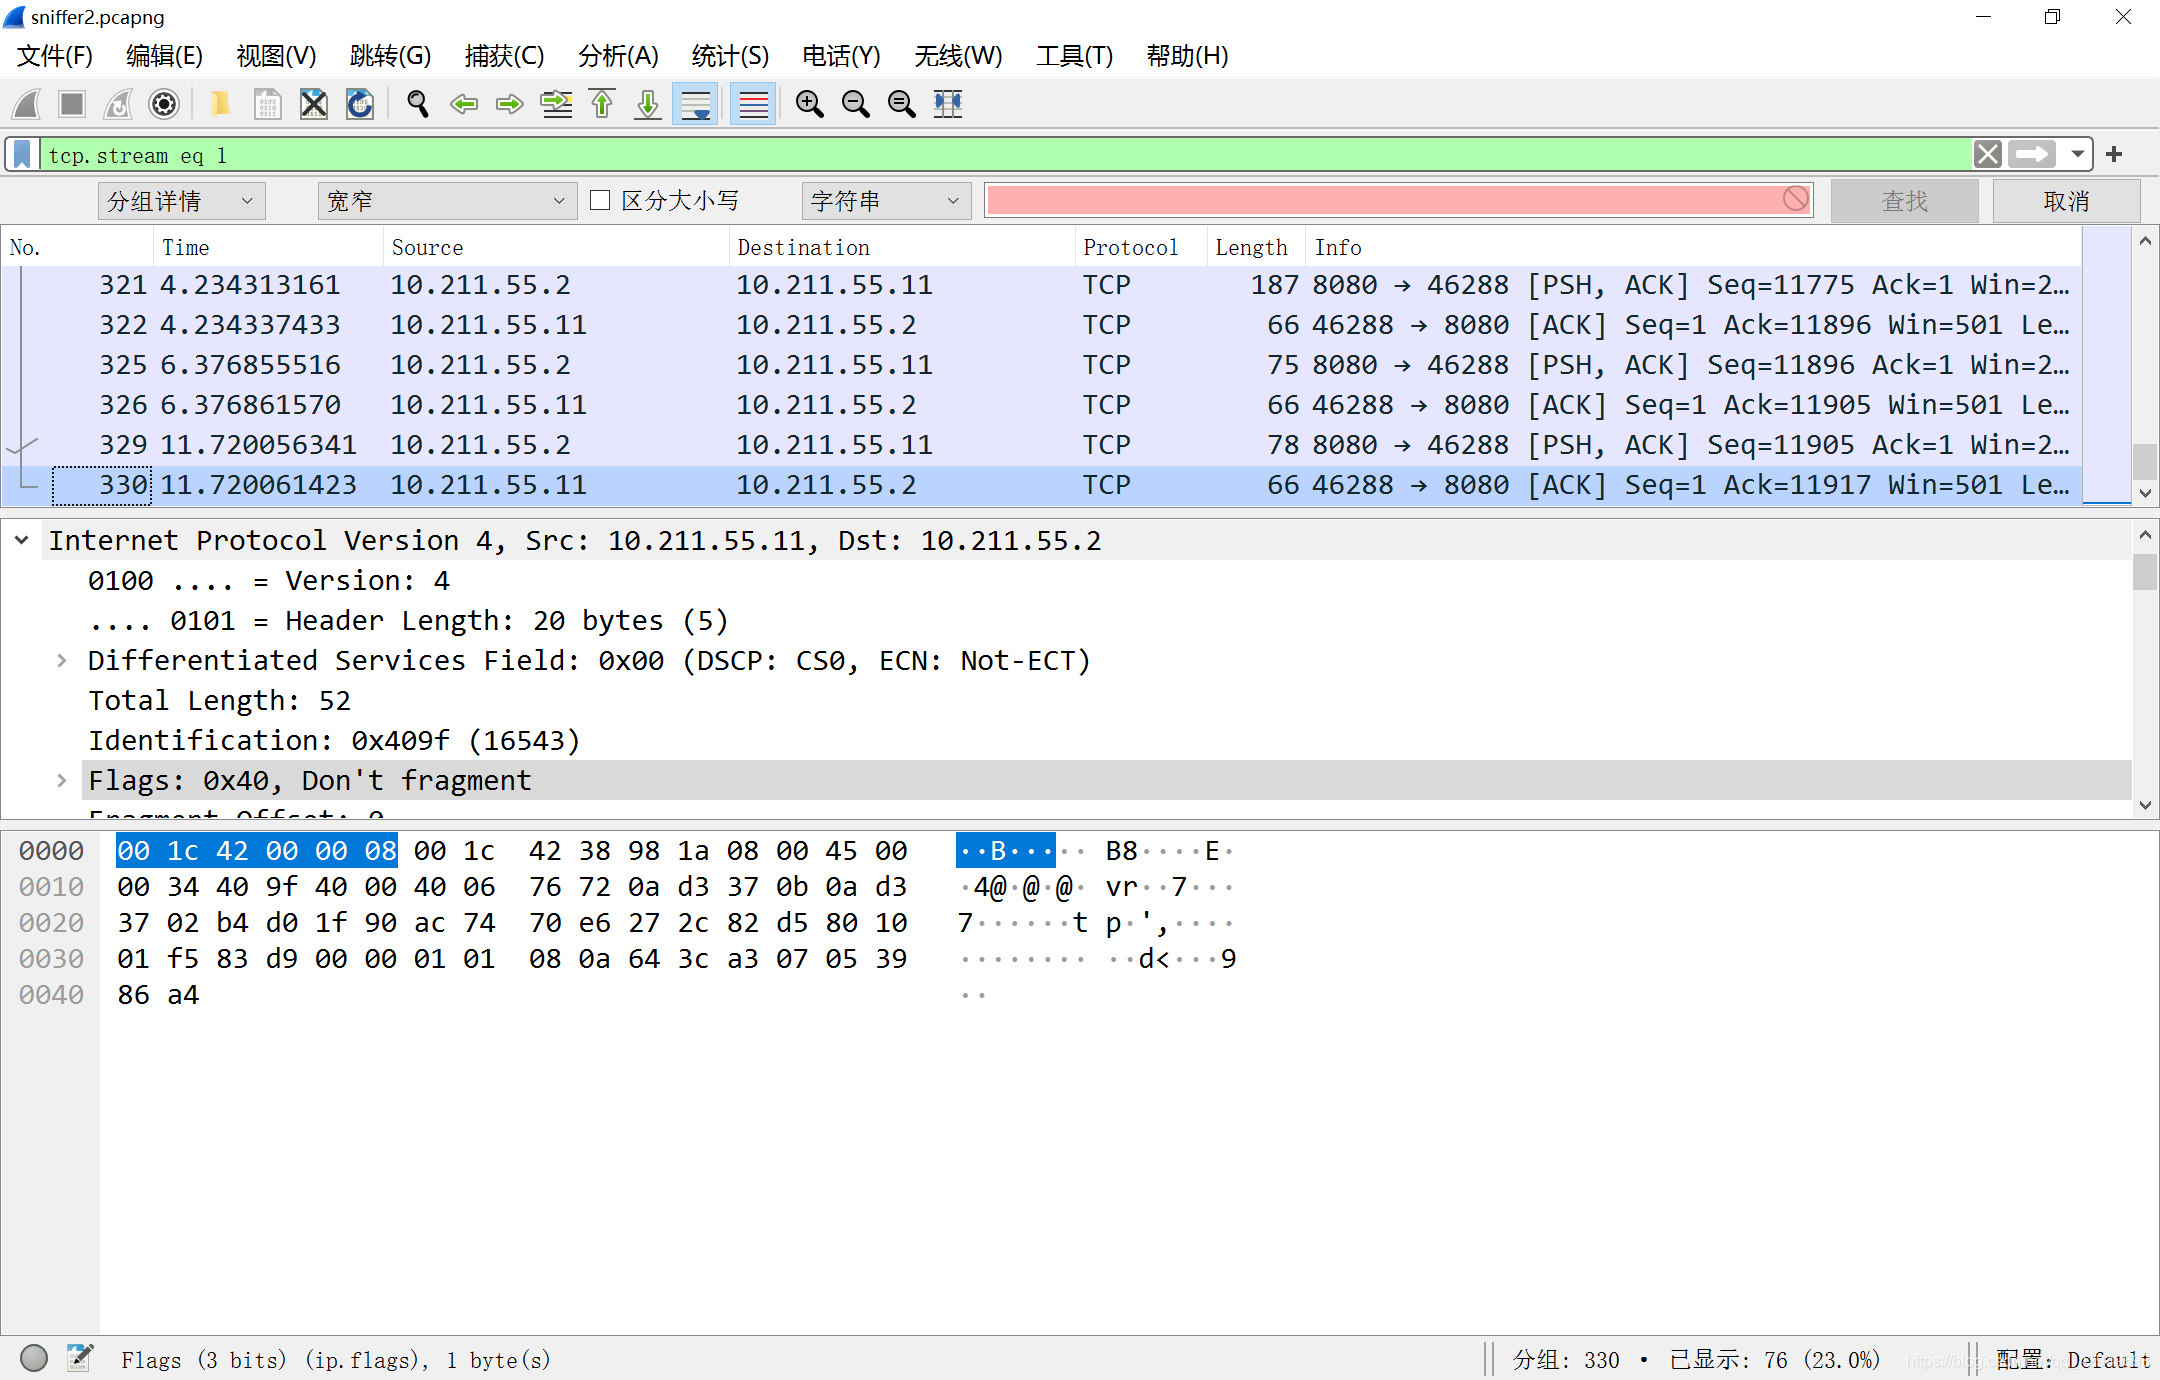This screenshot has width=2160, height=1380.
Task: Open the 宽窄 charset dropdown
Action: (447, 201)
